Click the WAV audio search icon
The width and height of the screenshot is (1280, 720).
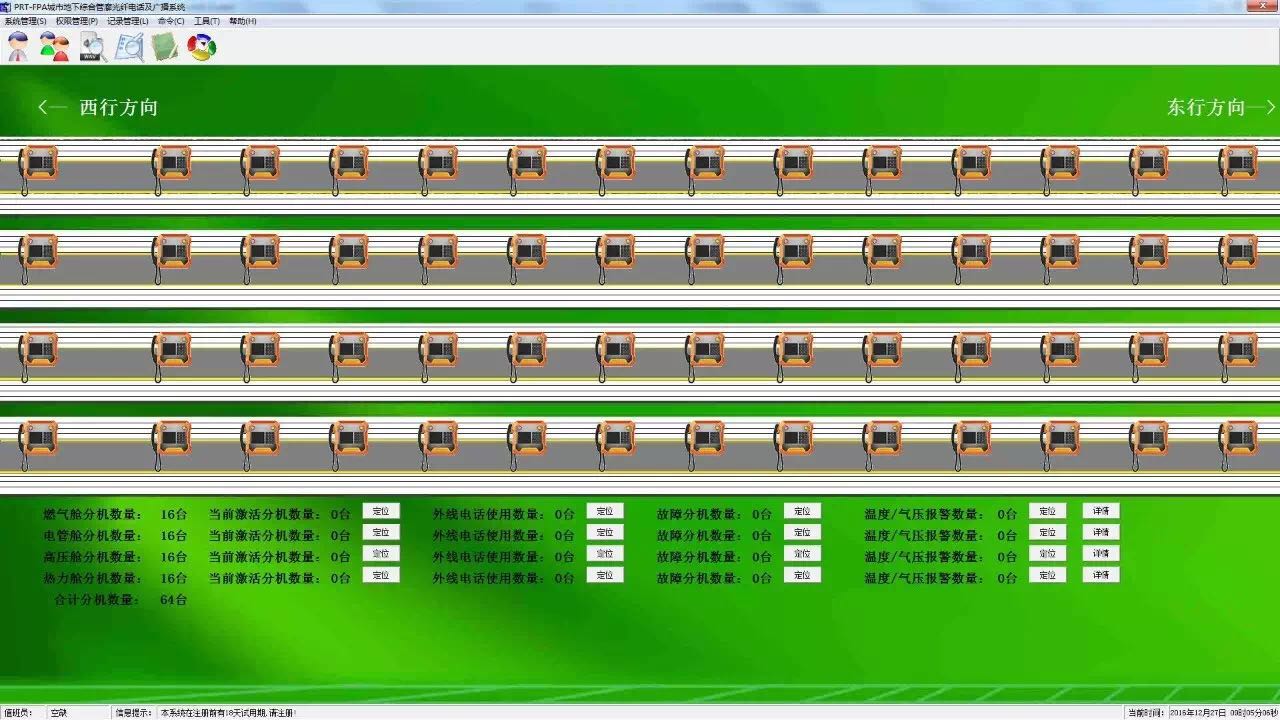click(93, 47)
